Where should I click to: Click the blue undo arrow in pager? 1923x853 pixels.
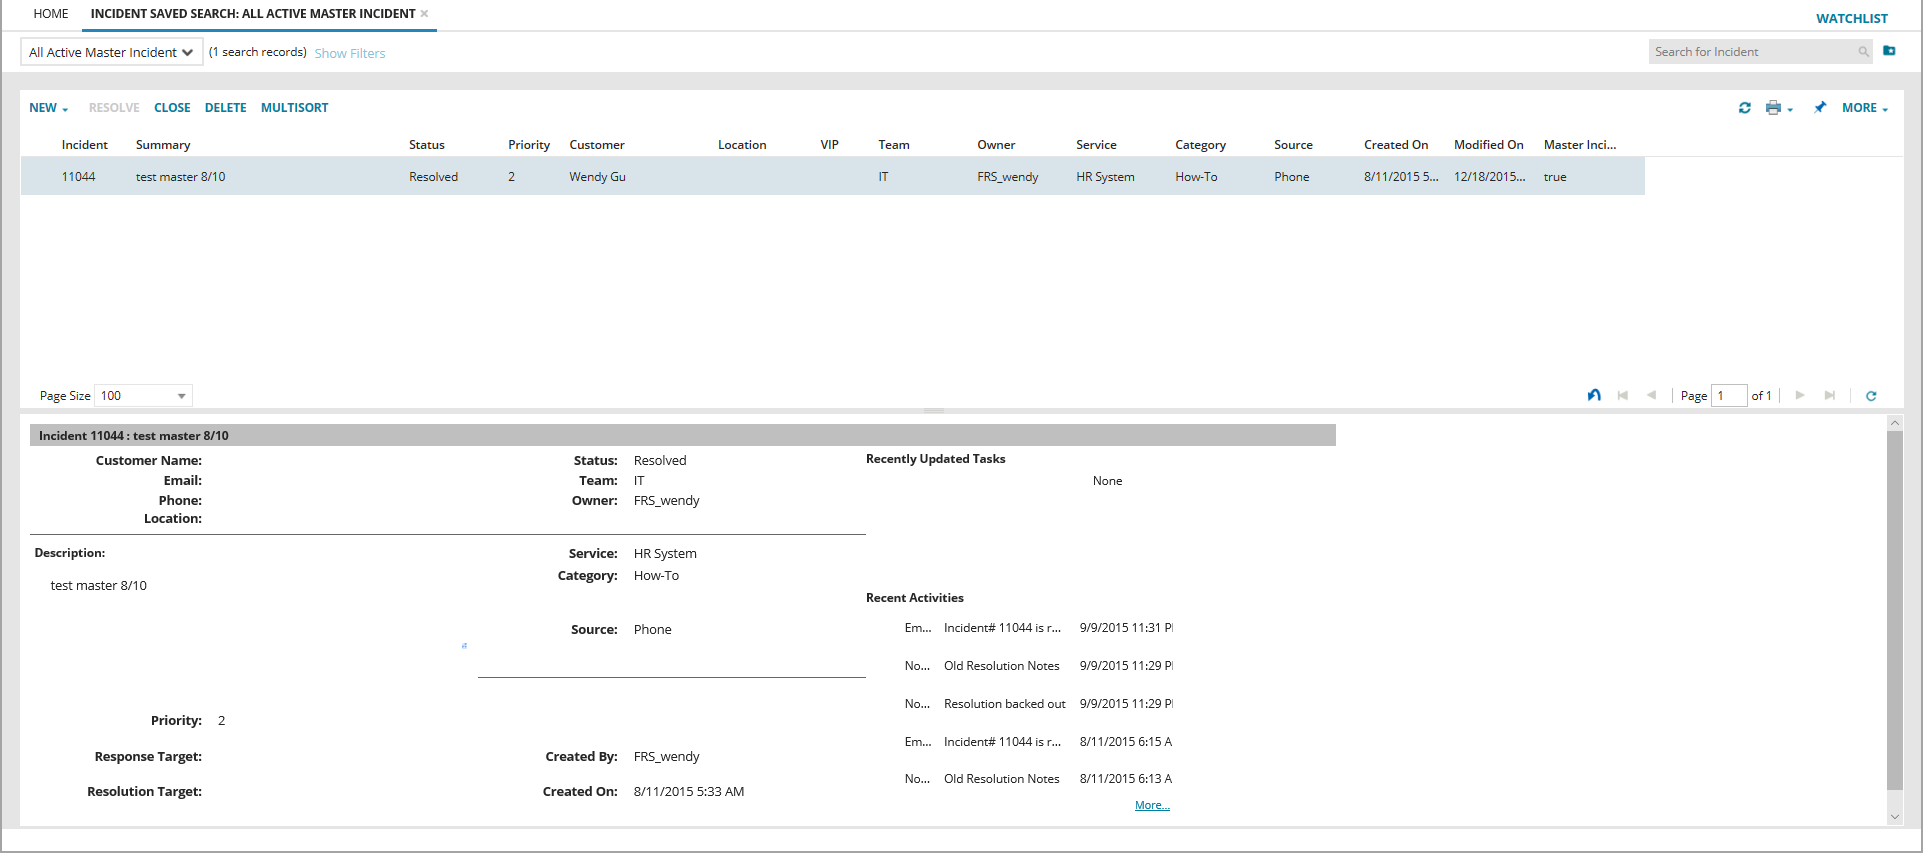[x=1594, y=395]
